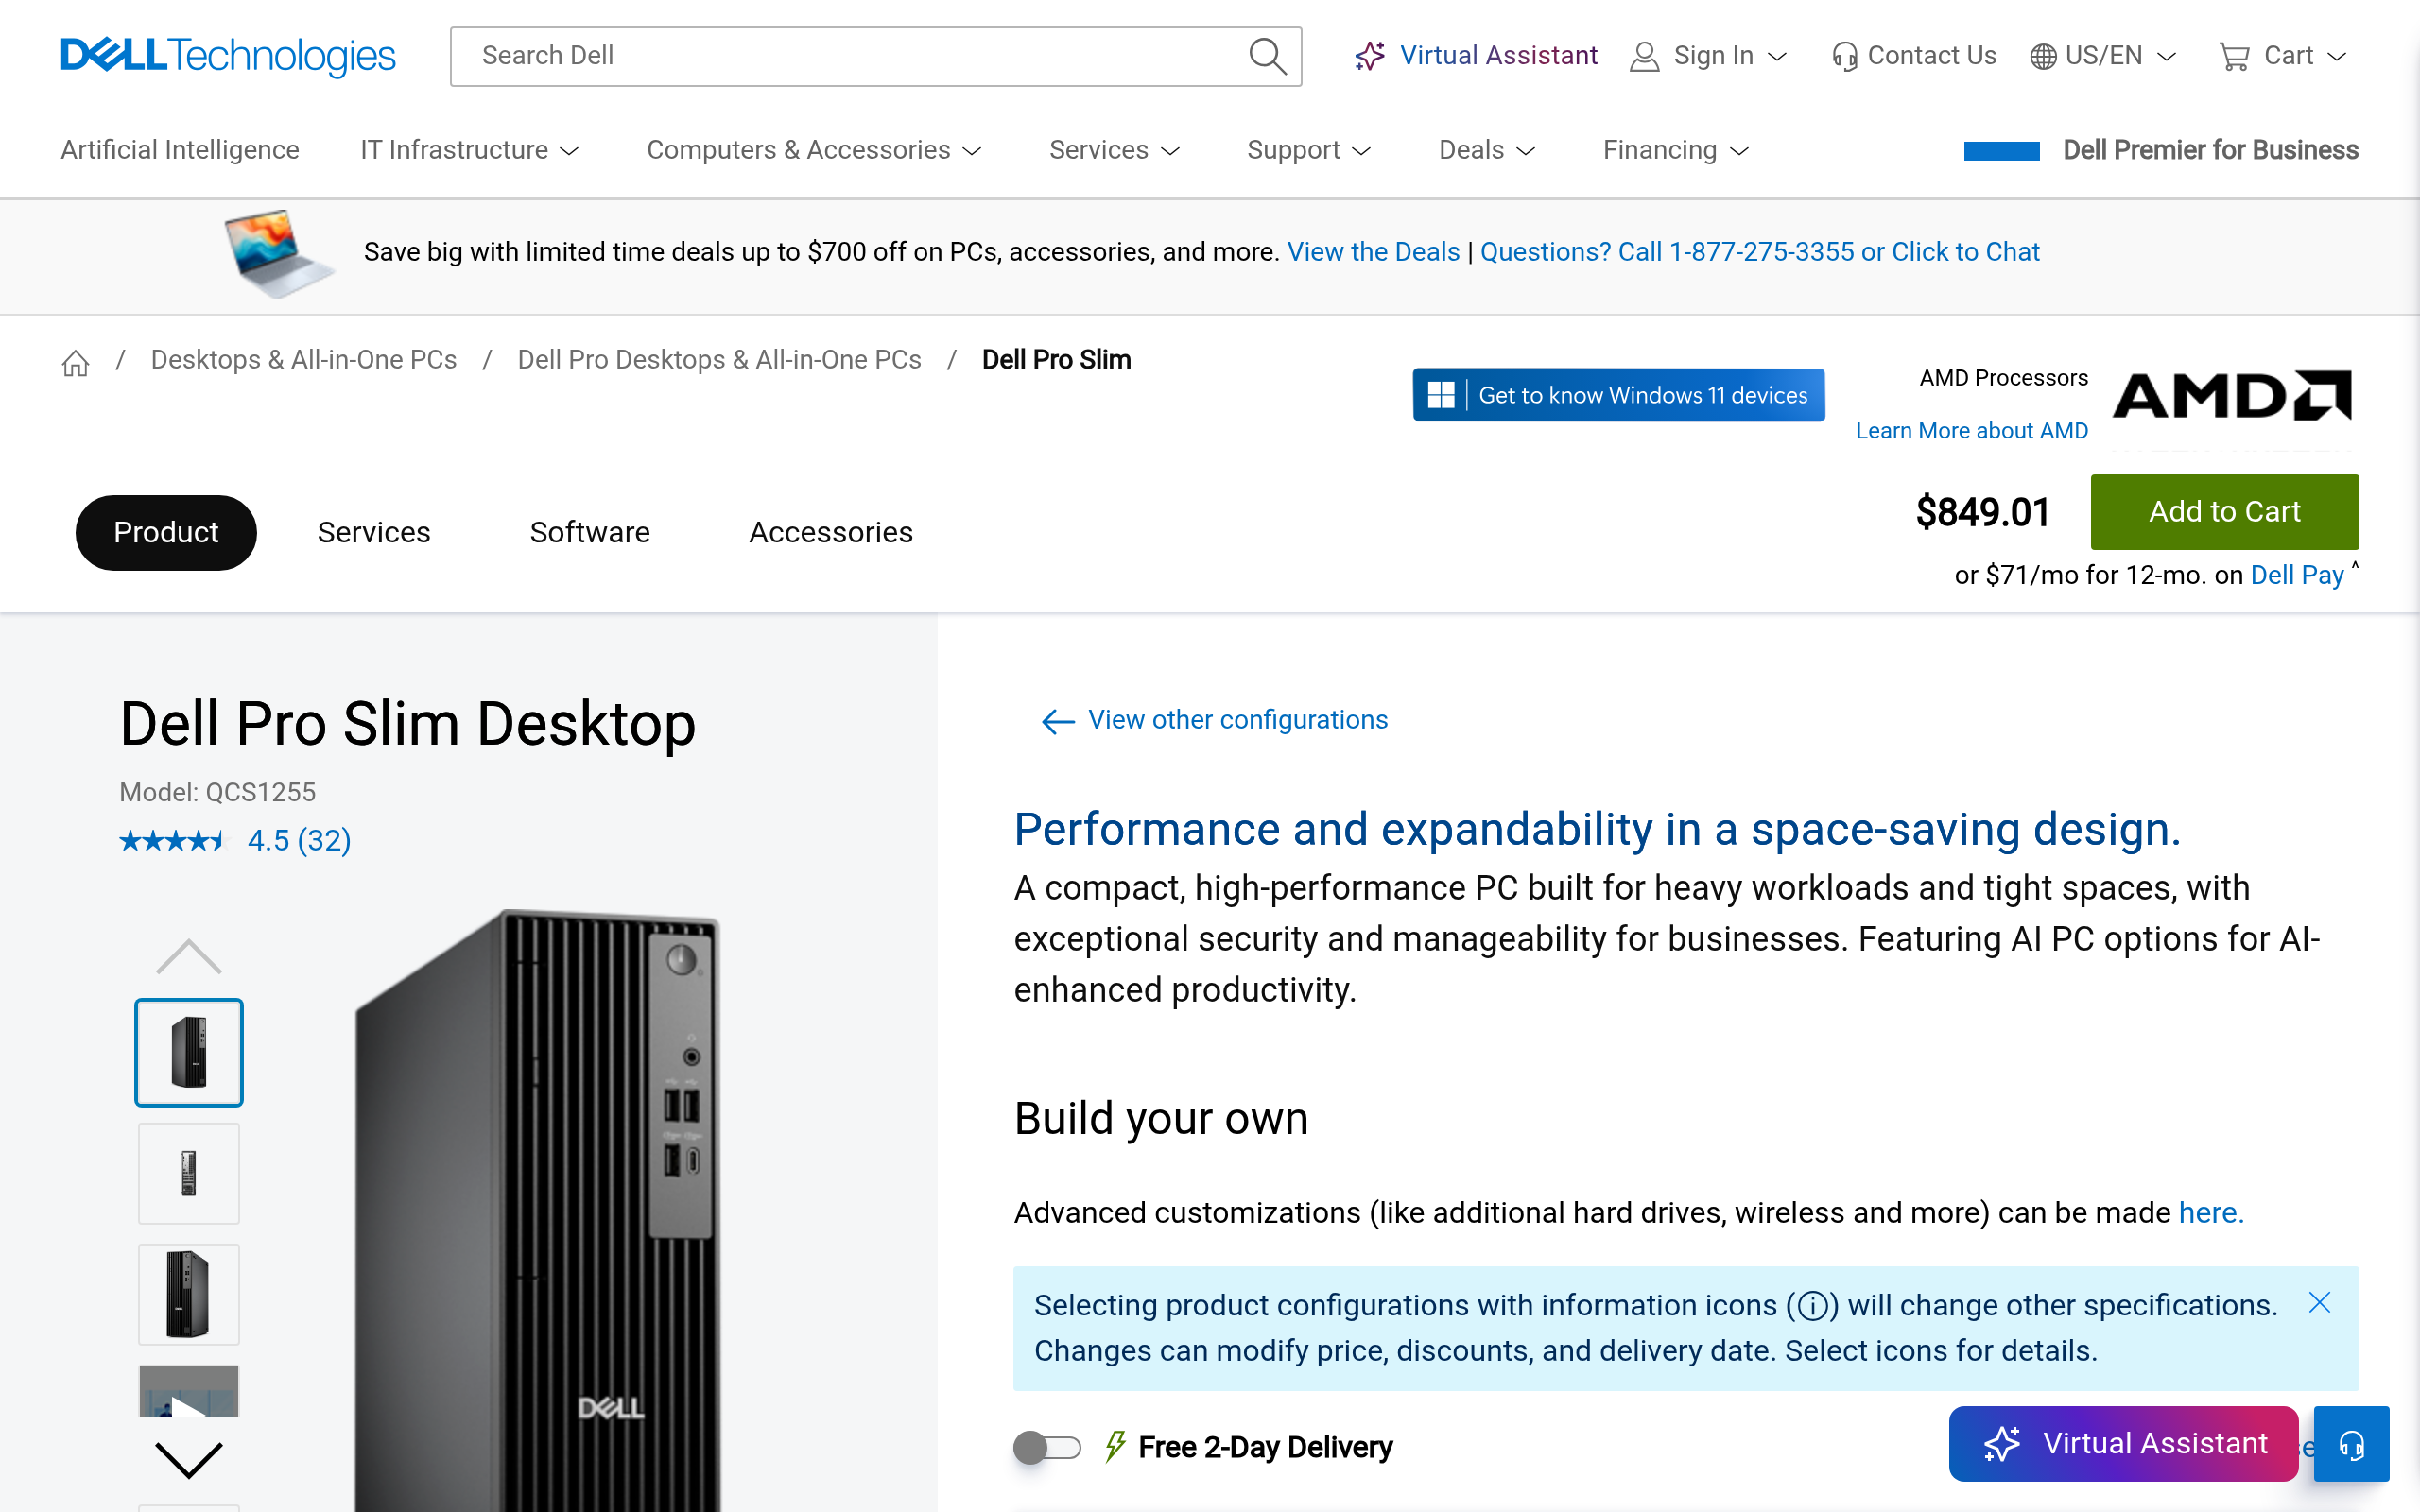Click the main Dell Pro Slim product image

[x=540, y=1210]
